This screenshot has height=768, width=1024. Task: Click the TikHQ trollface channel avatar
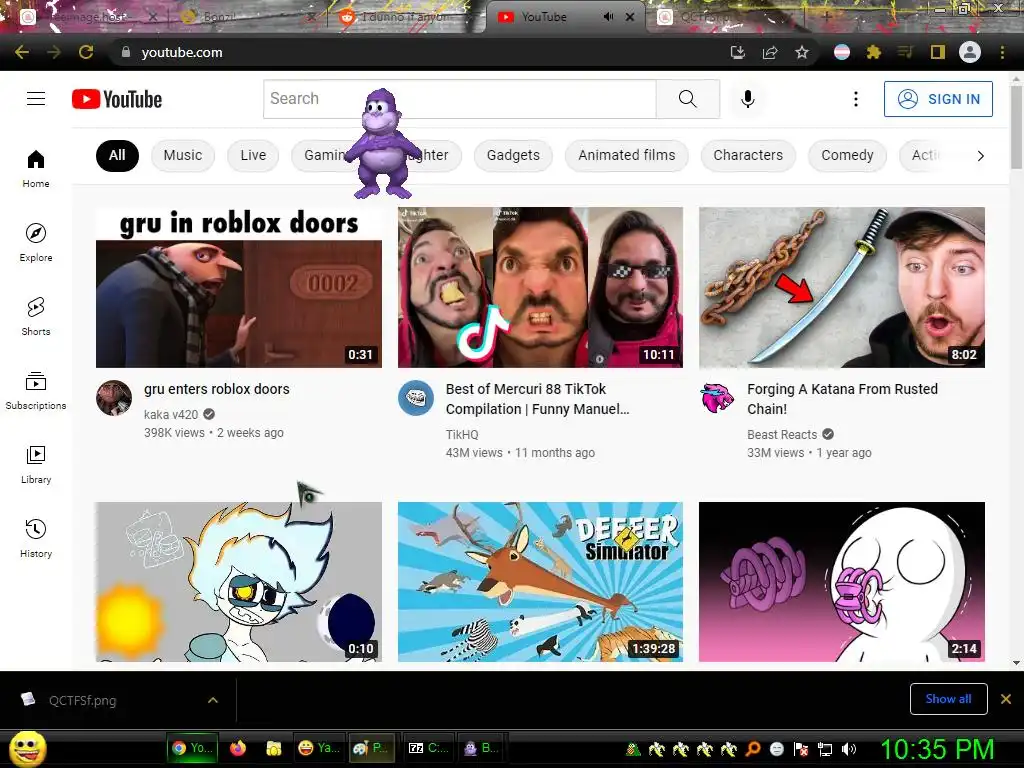[416, 398]
